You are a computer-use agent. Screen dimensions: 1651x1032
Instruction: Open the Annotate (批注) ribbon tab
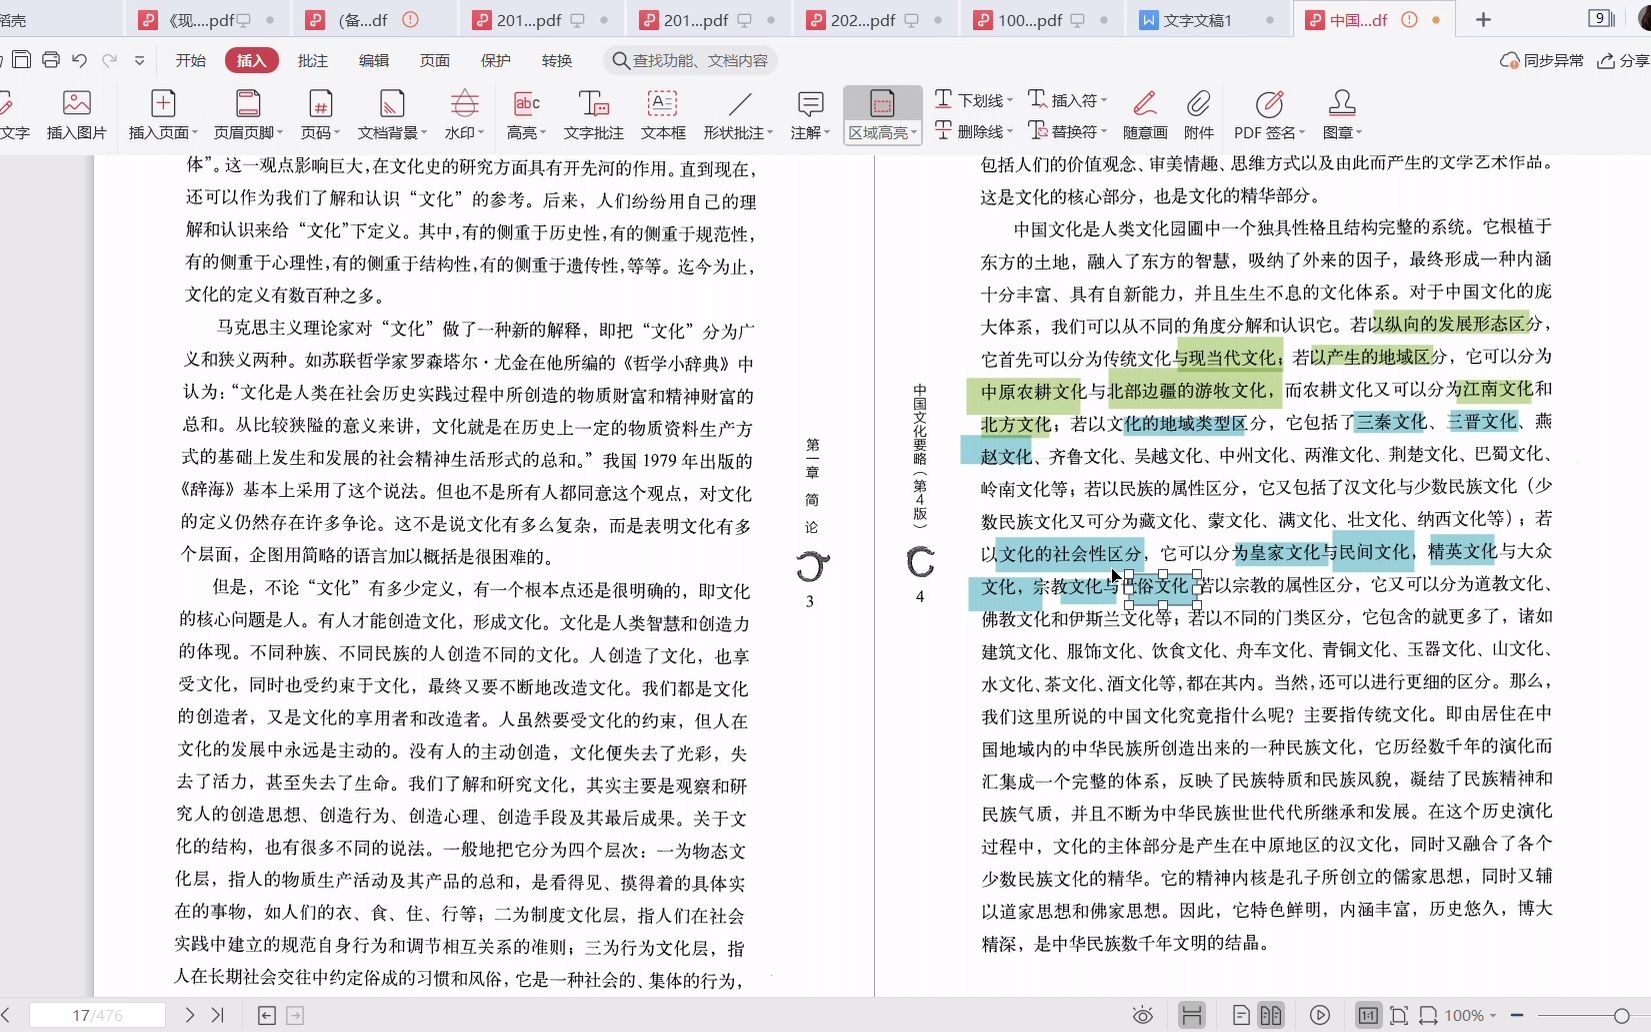point(313,60)
